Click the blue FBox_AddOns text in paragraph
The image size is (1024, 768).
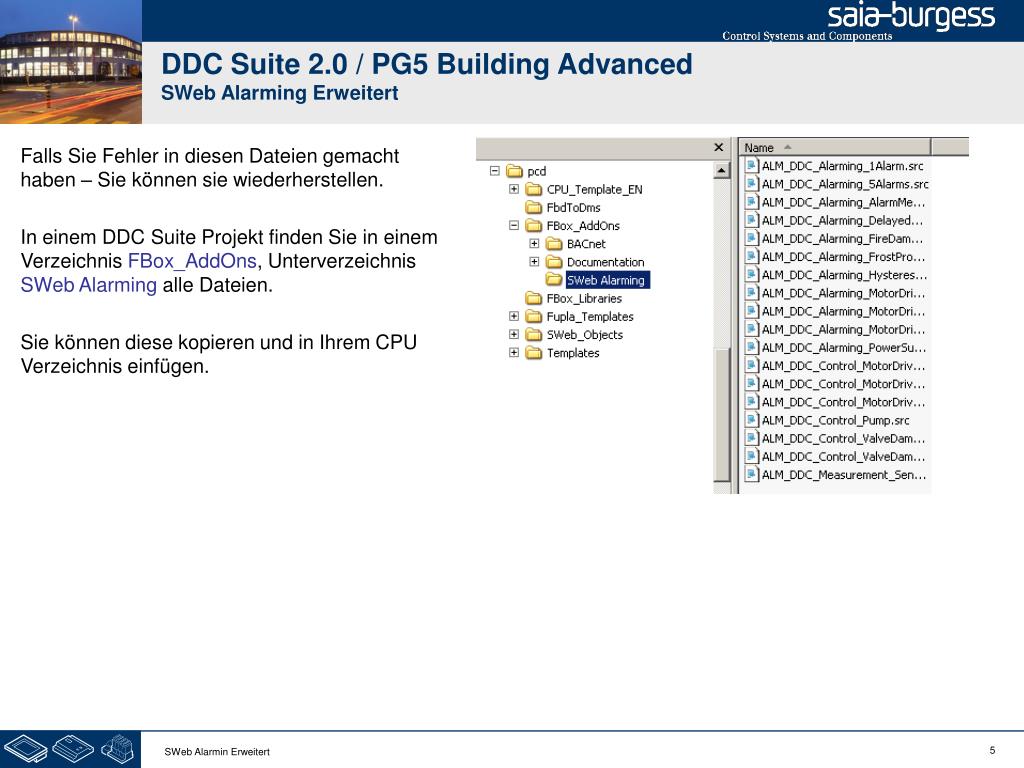click(192, 261)
